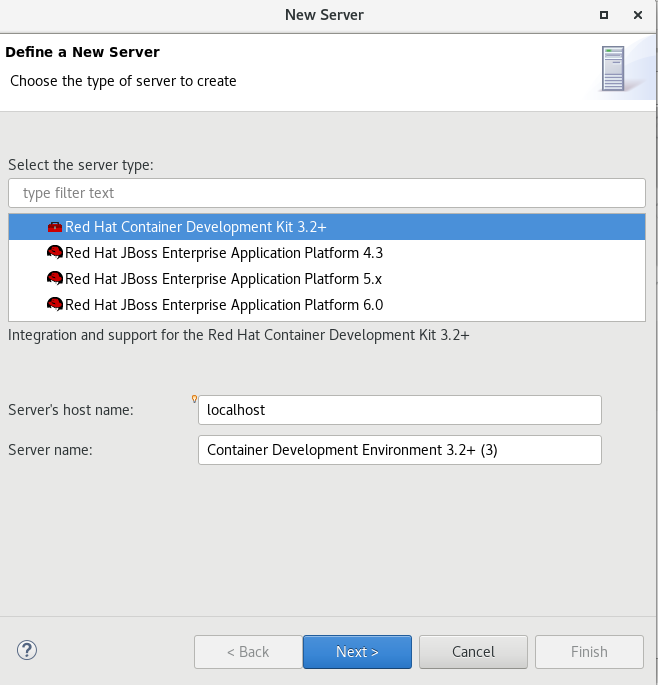Proceed with the Next > button
The image size is (658, 685).
[x=357, y=652]
